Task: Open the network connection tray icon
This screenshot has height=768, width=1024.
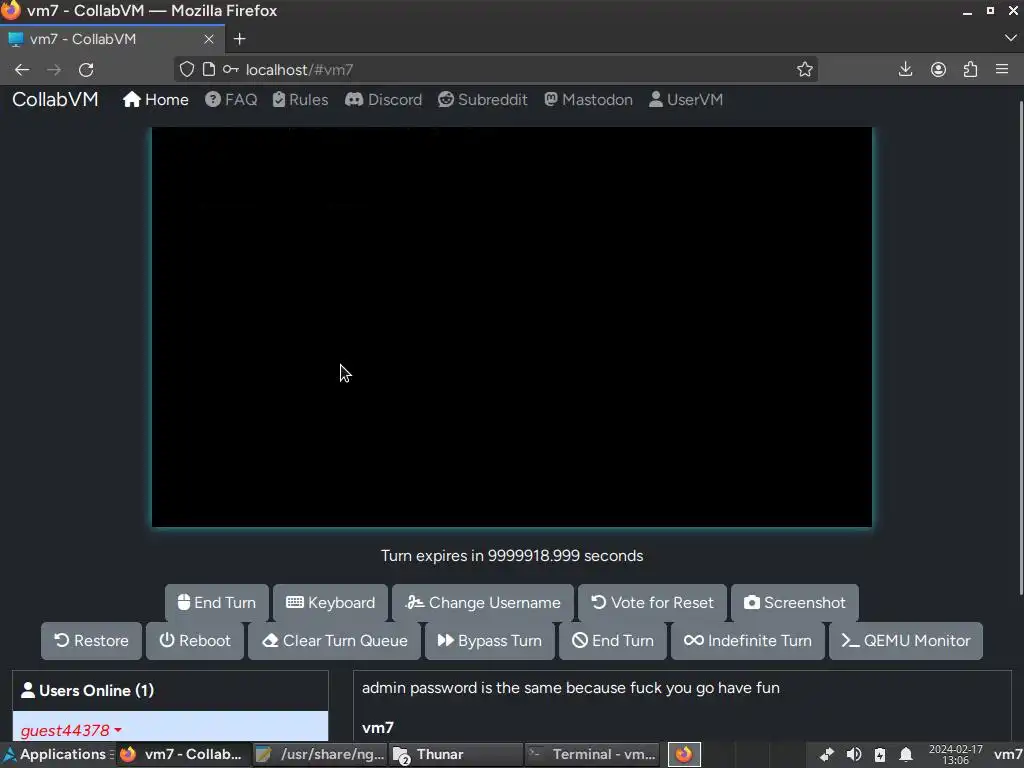Action: [827, 755]
